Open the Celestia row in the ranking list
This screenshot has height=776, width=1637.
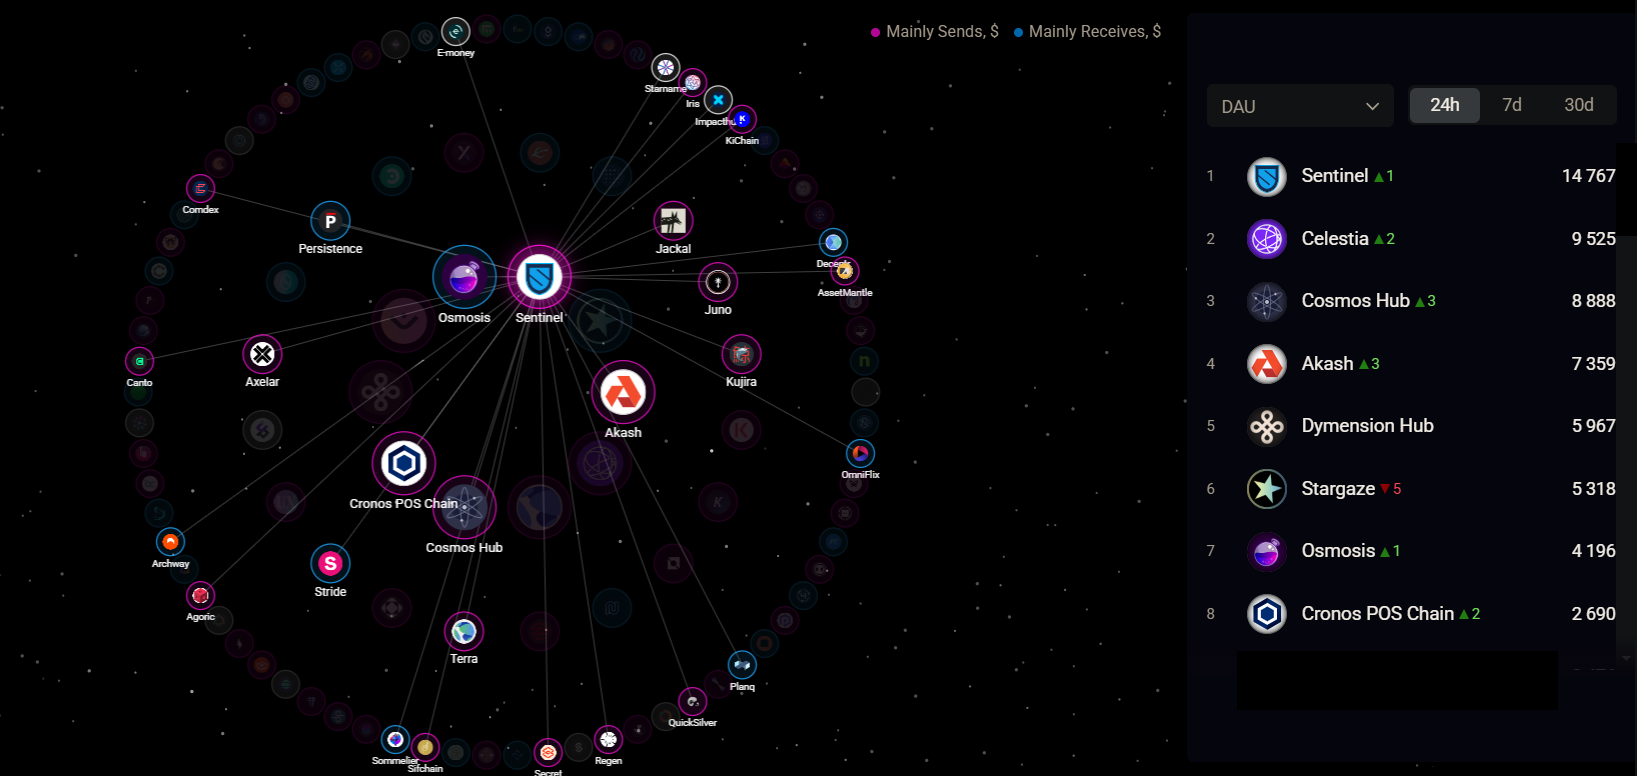coord(1410,239)
